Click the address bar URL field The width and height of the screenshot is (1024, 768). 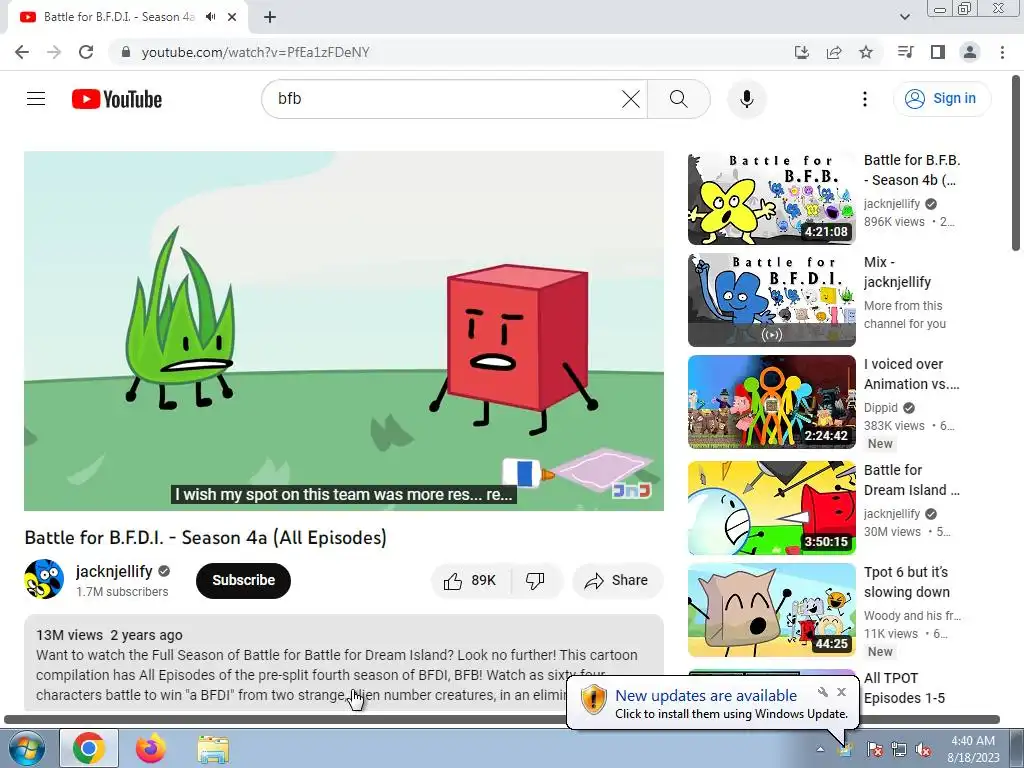451,52
